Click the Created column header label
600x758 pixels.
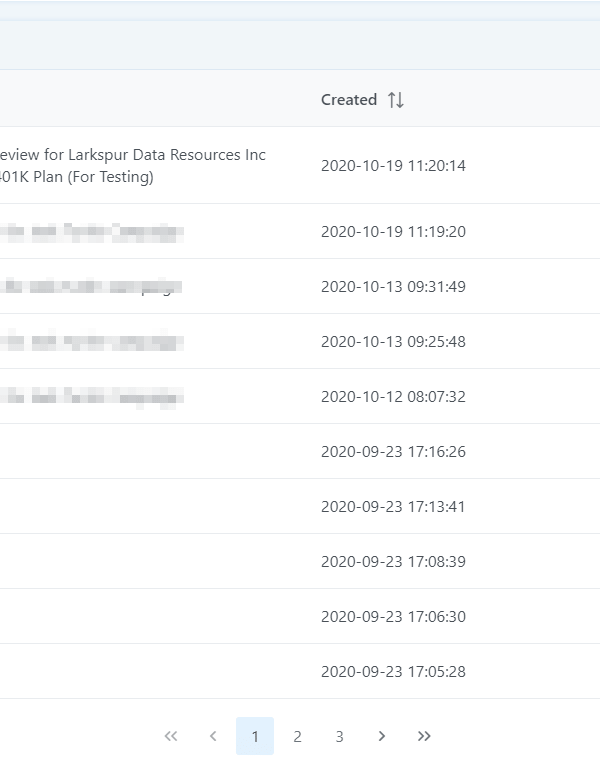click(348, 100)
